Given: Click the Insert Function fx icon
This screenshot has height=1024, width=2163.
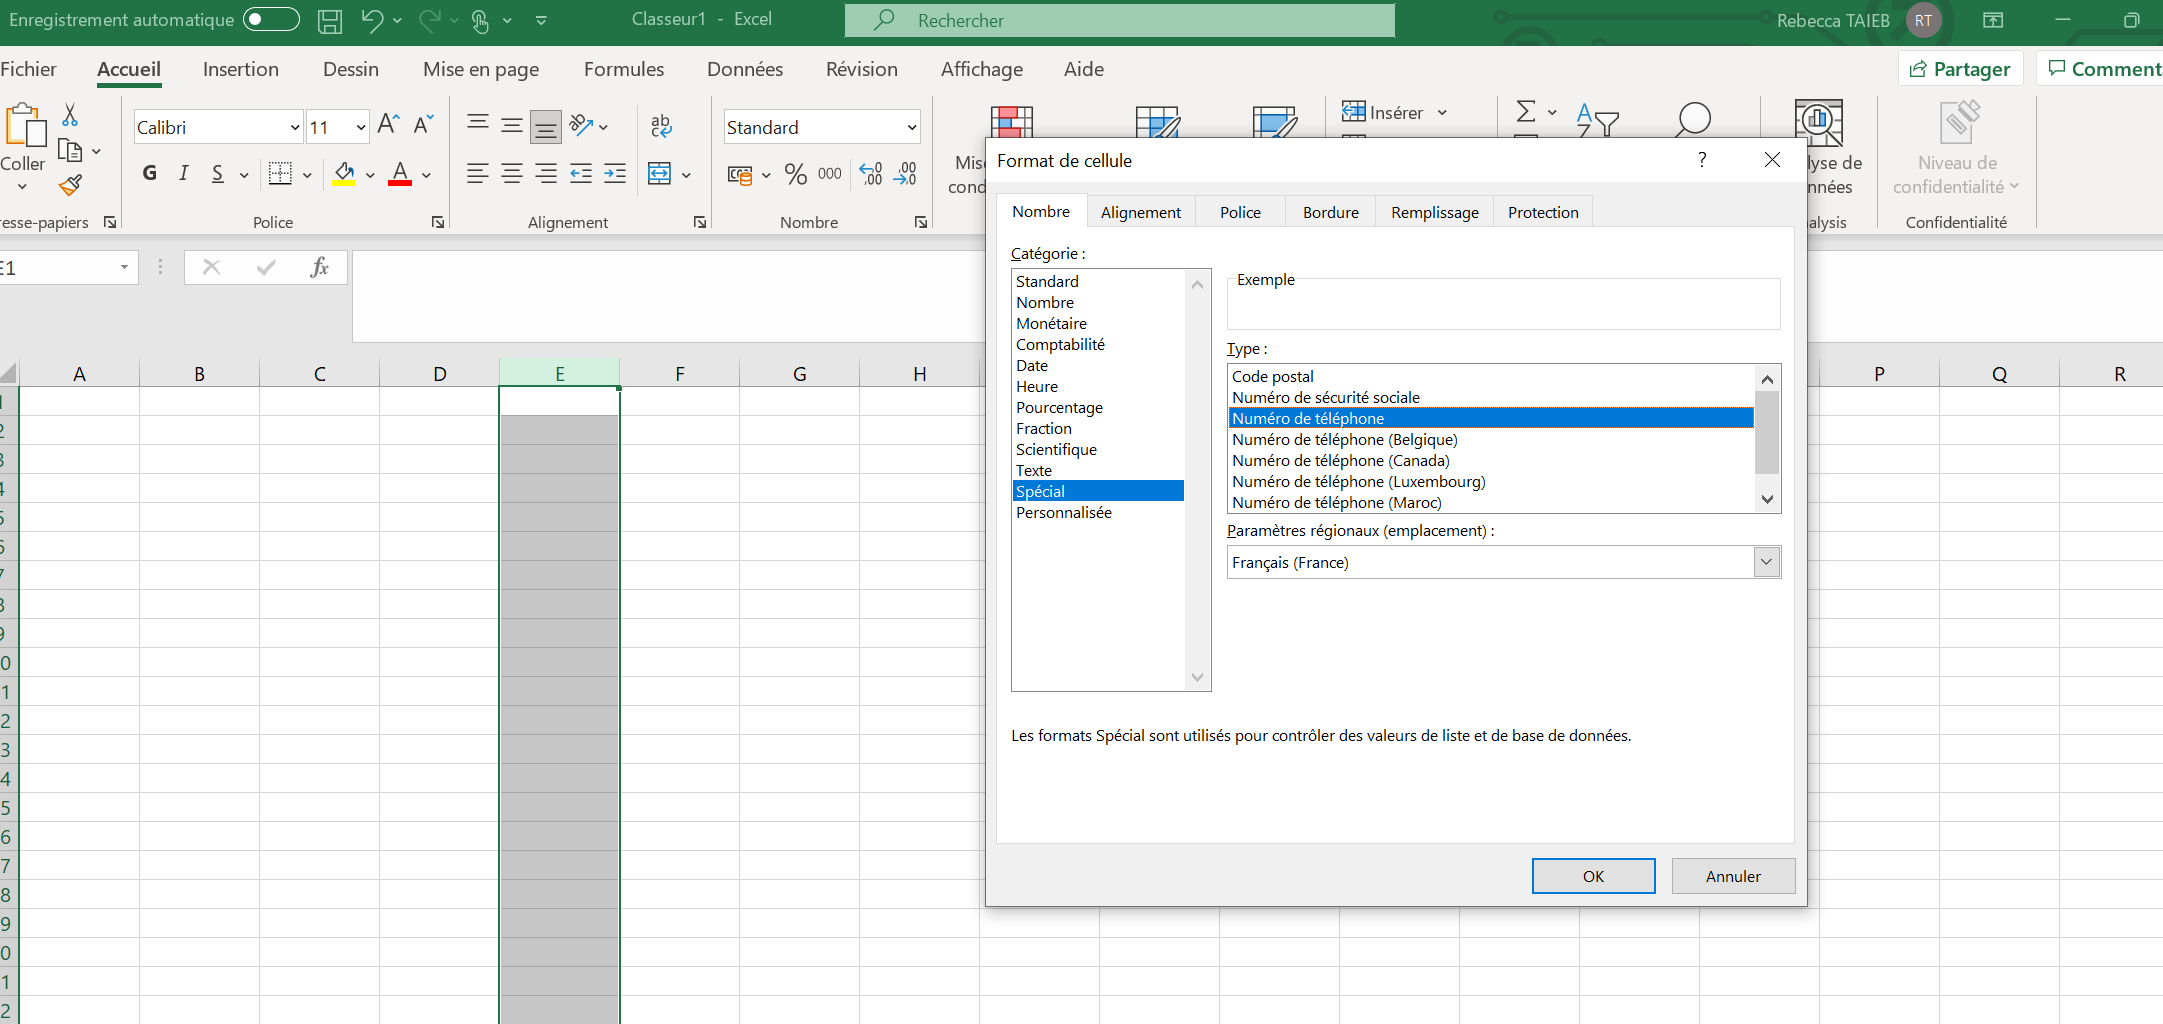Looking at the screenshot, I should pos(320,267).
